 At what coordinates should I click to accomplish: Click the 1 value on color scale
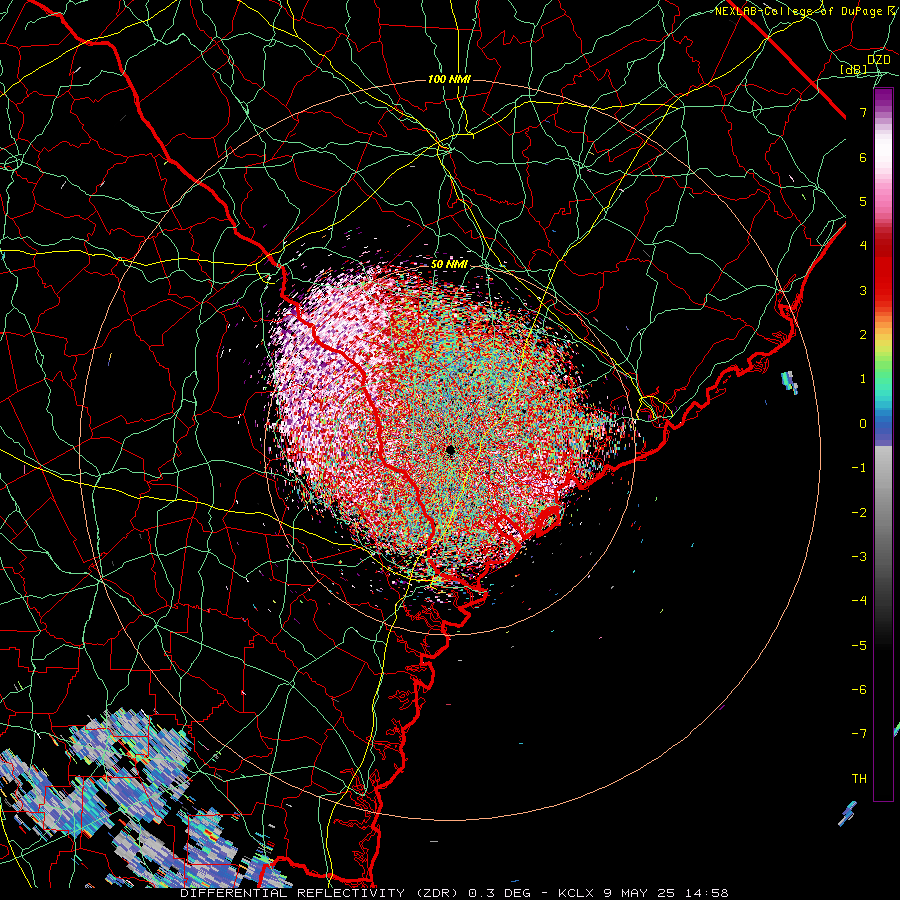863,379
